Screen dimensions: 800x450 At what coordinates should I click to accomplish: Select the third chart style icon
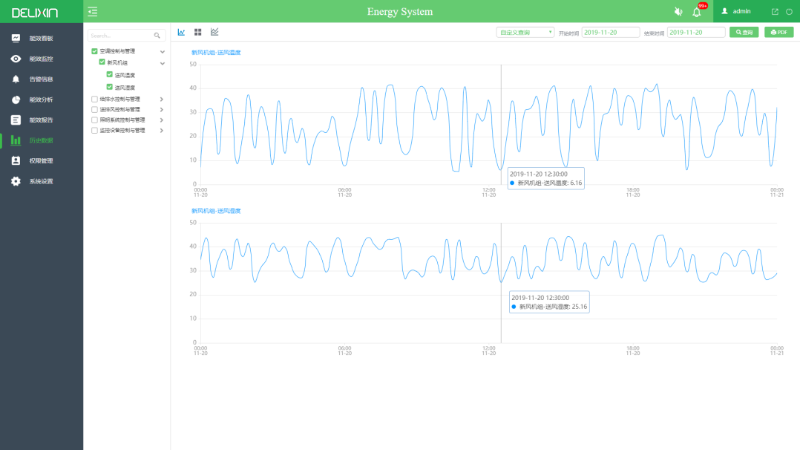pos(214,32)
